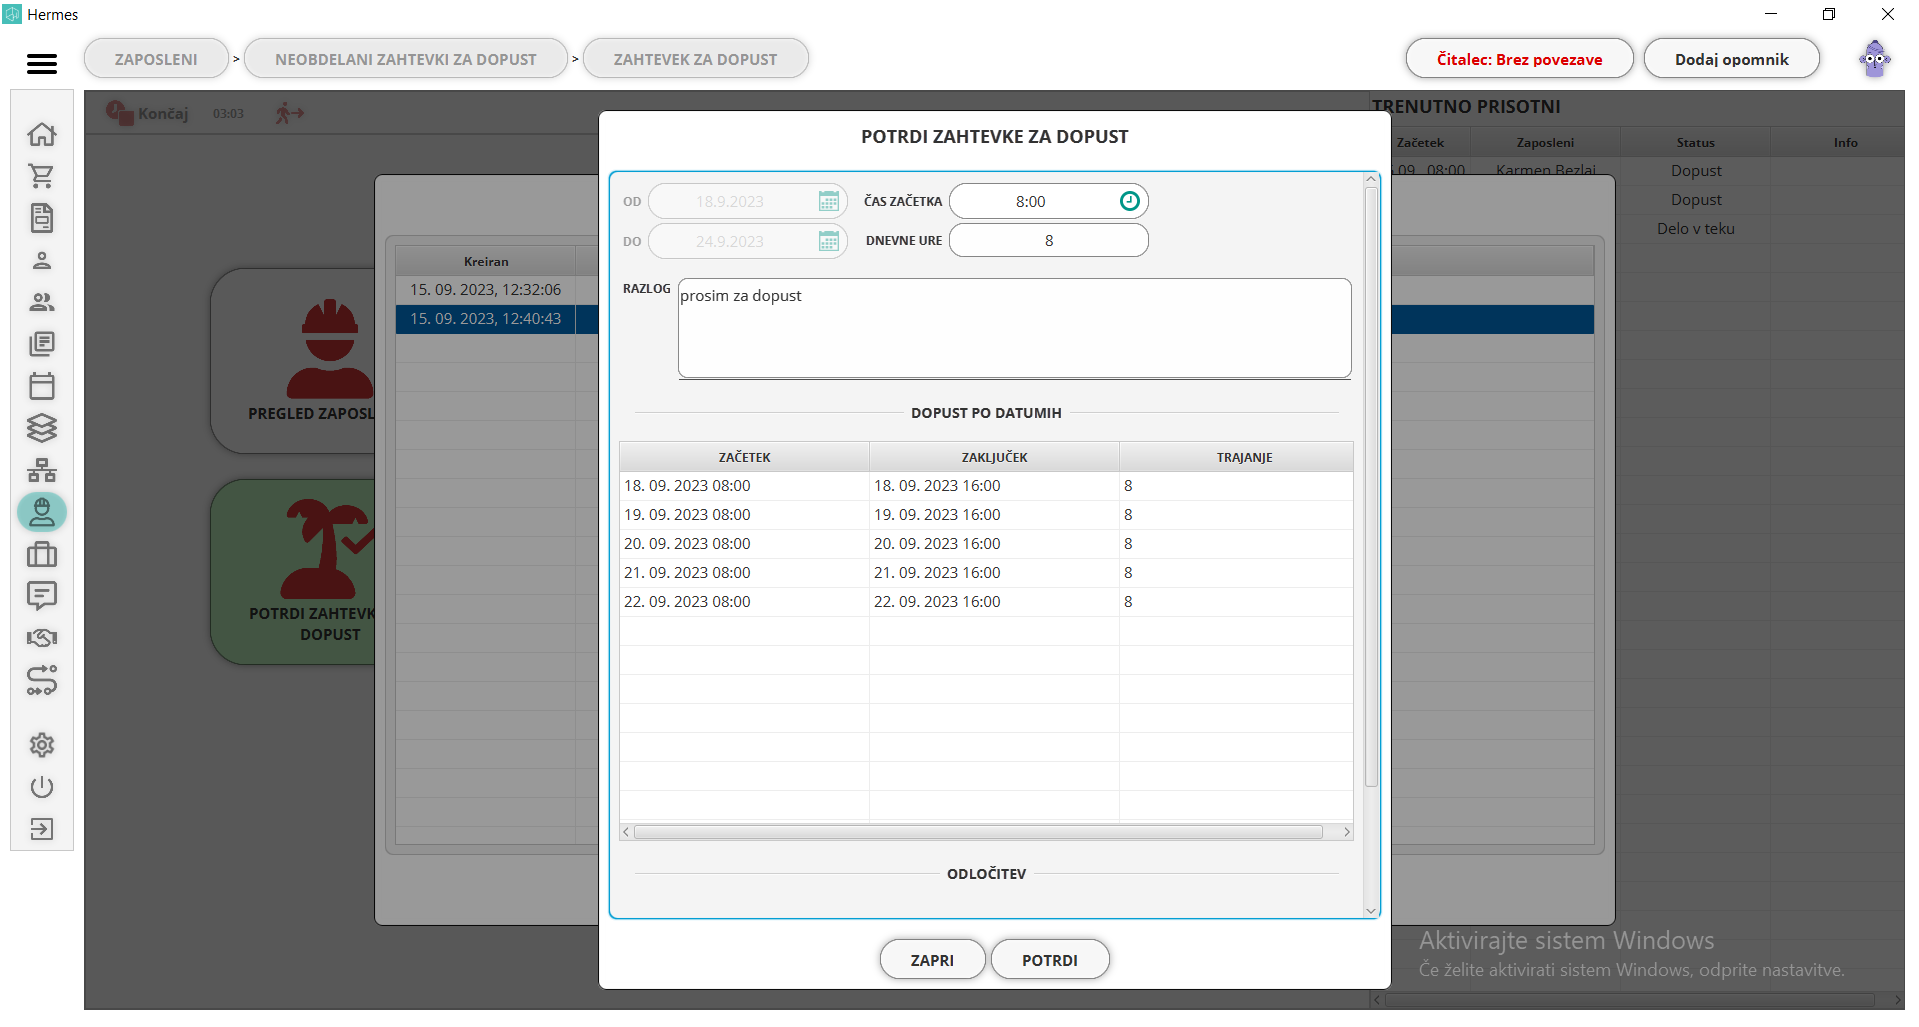Select cell 21. 09. 2023 16:00
Screen dimensions: 1919x1027
click(x=994, y=573)
